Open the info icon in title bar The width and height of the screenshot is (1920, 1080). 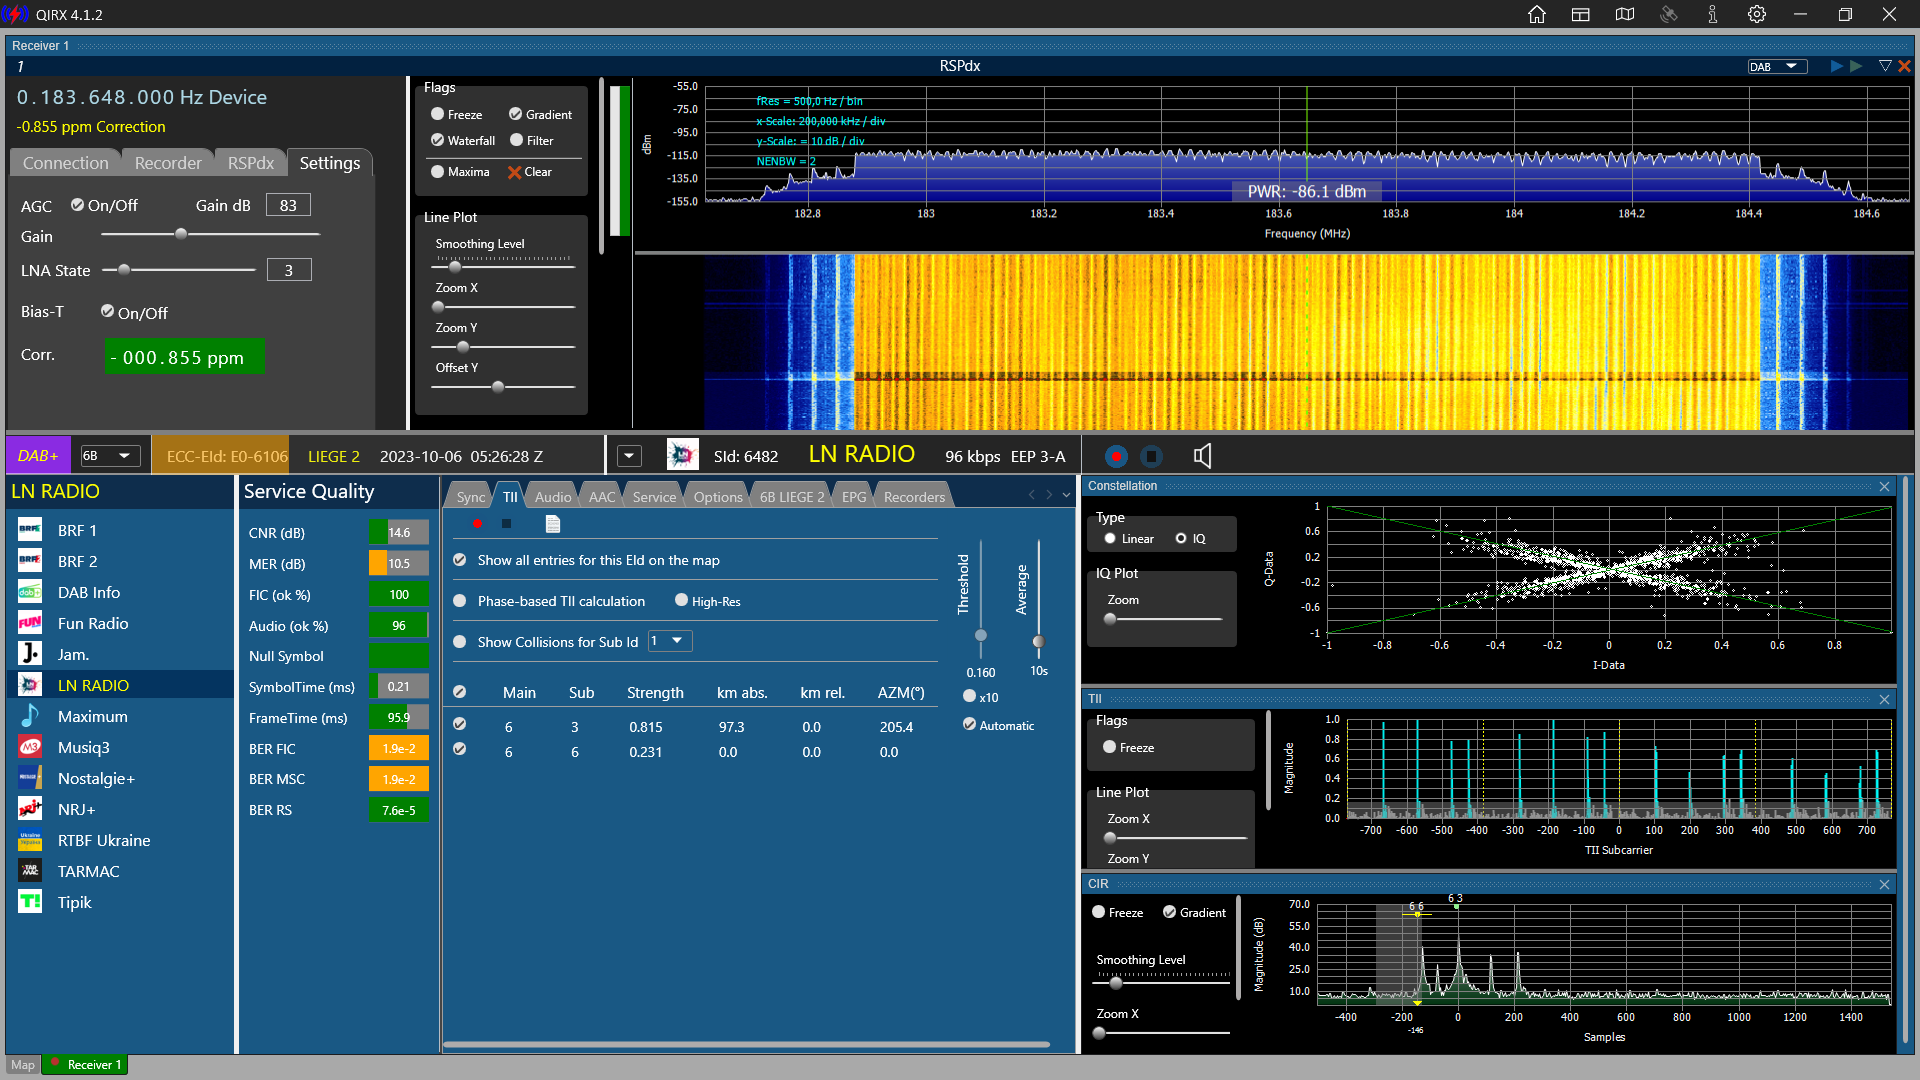pyautogui.click(x=1712, y=14)
